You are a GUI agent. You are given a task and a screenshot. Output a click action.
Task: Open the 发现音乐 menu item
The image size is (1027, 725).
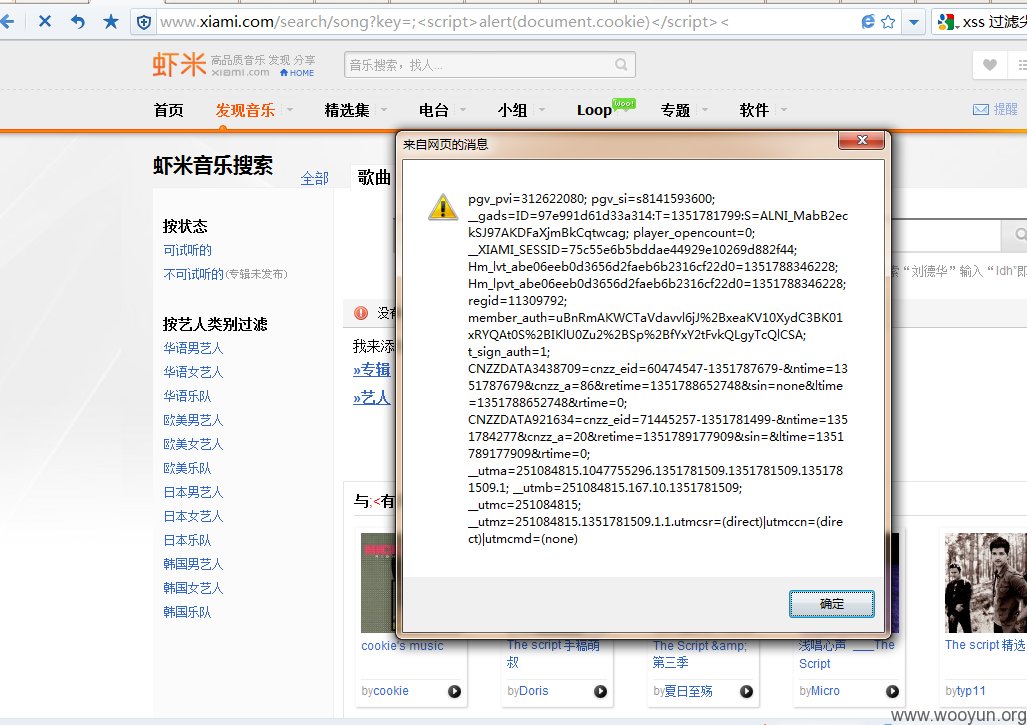click(245, 110)
